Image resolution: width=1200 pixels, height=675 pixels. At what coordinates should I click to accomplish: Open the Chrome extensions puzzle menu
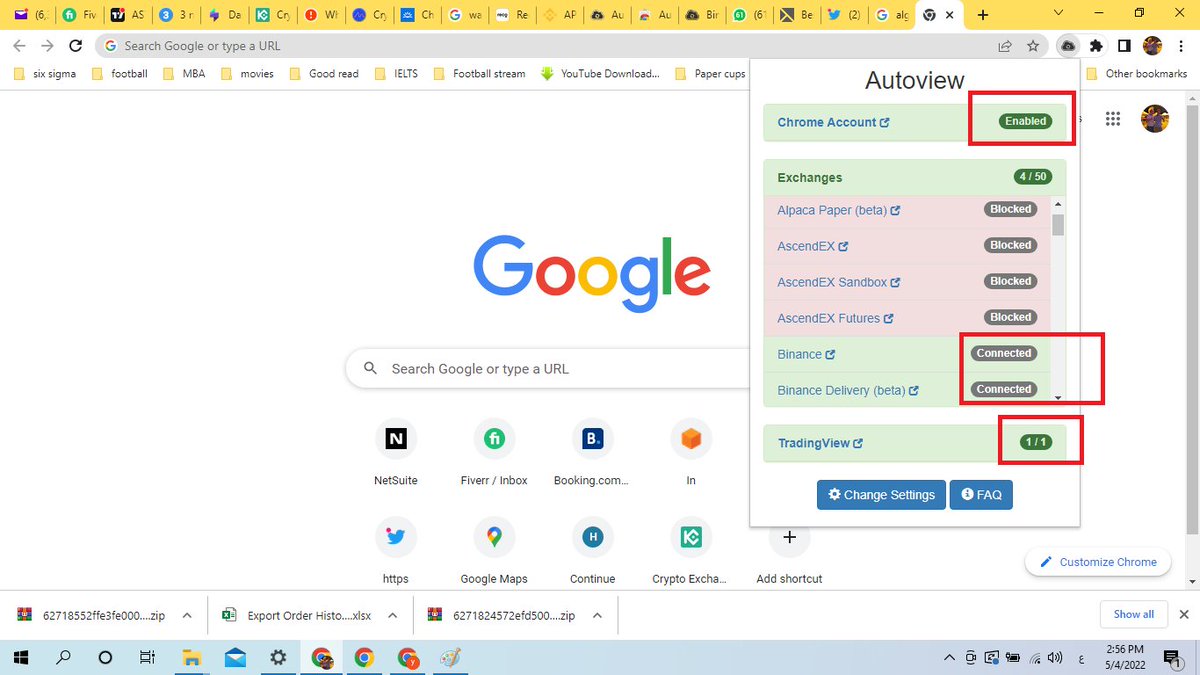(1097, 46)
